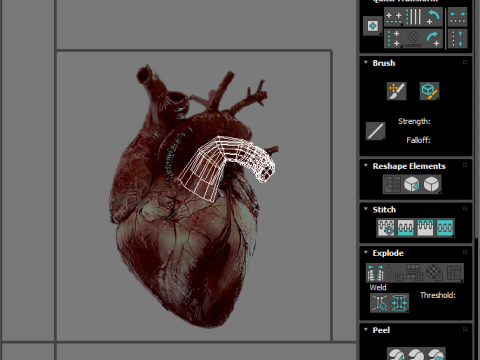Collapse the Stitch rollout triangle

366,209
